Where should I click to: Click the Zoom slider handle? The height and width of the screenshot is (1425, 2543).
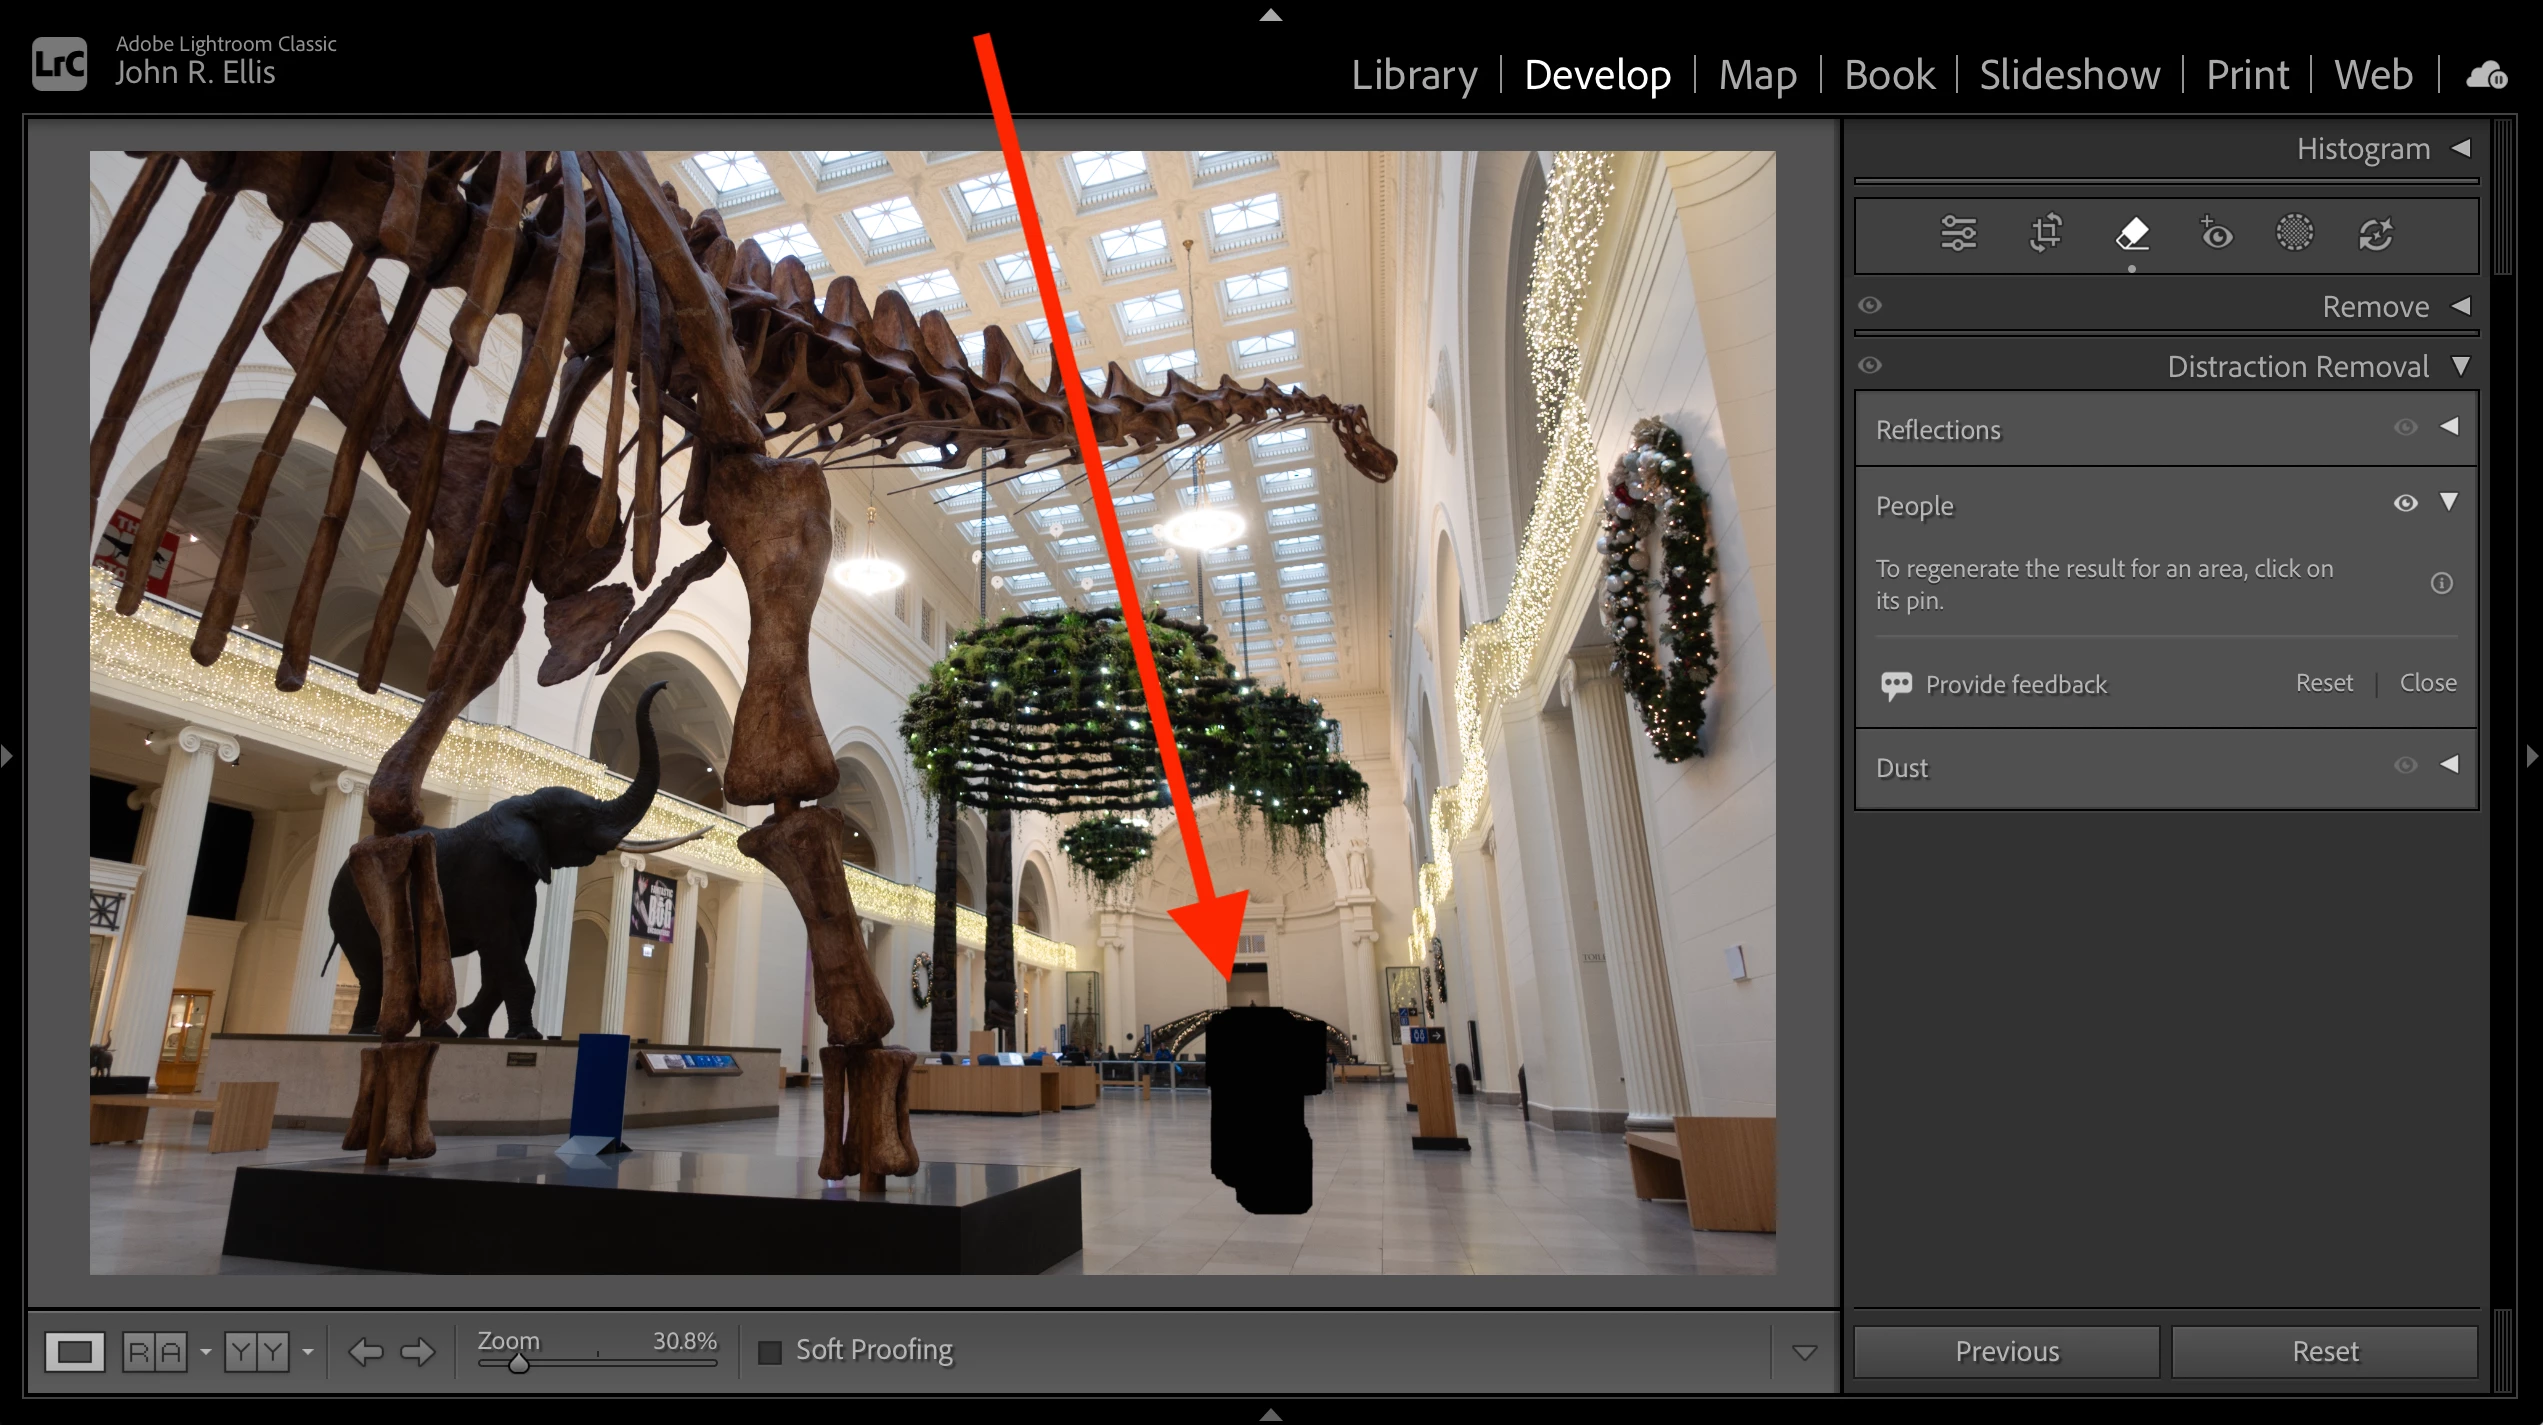tap(518, 1364)
